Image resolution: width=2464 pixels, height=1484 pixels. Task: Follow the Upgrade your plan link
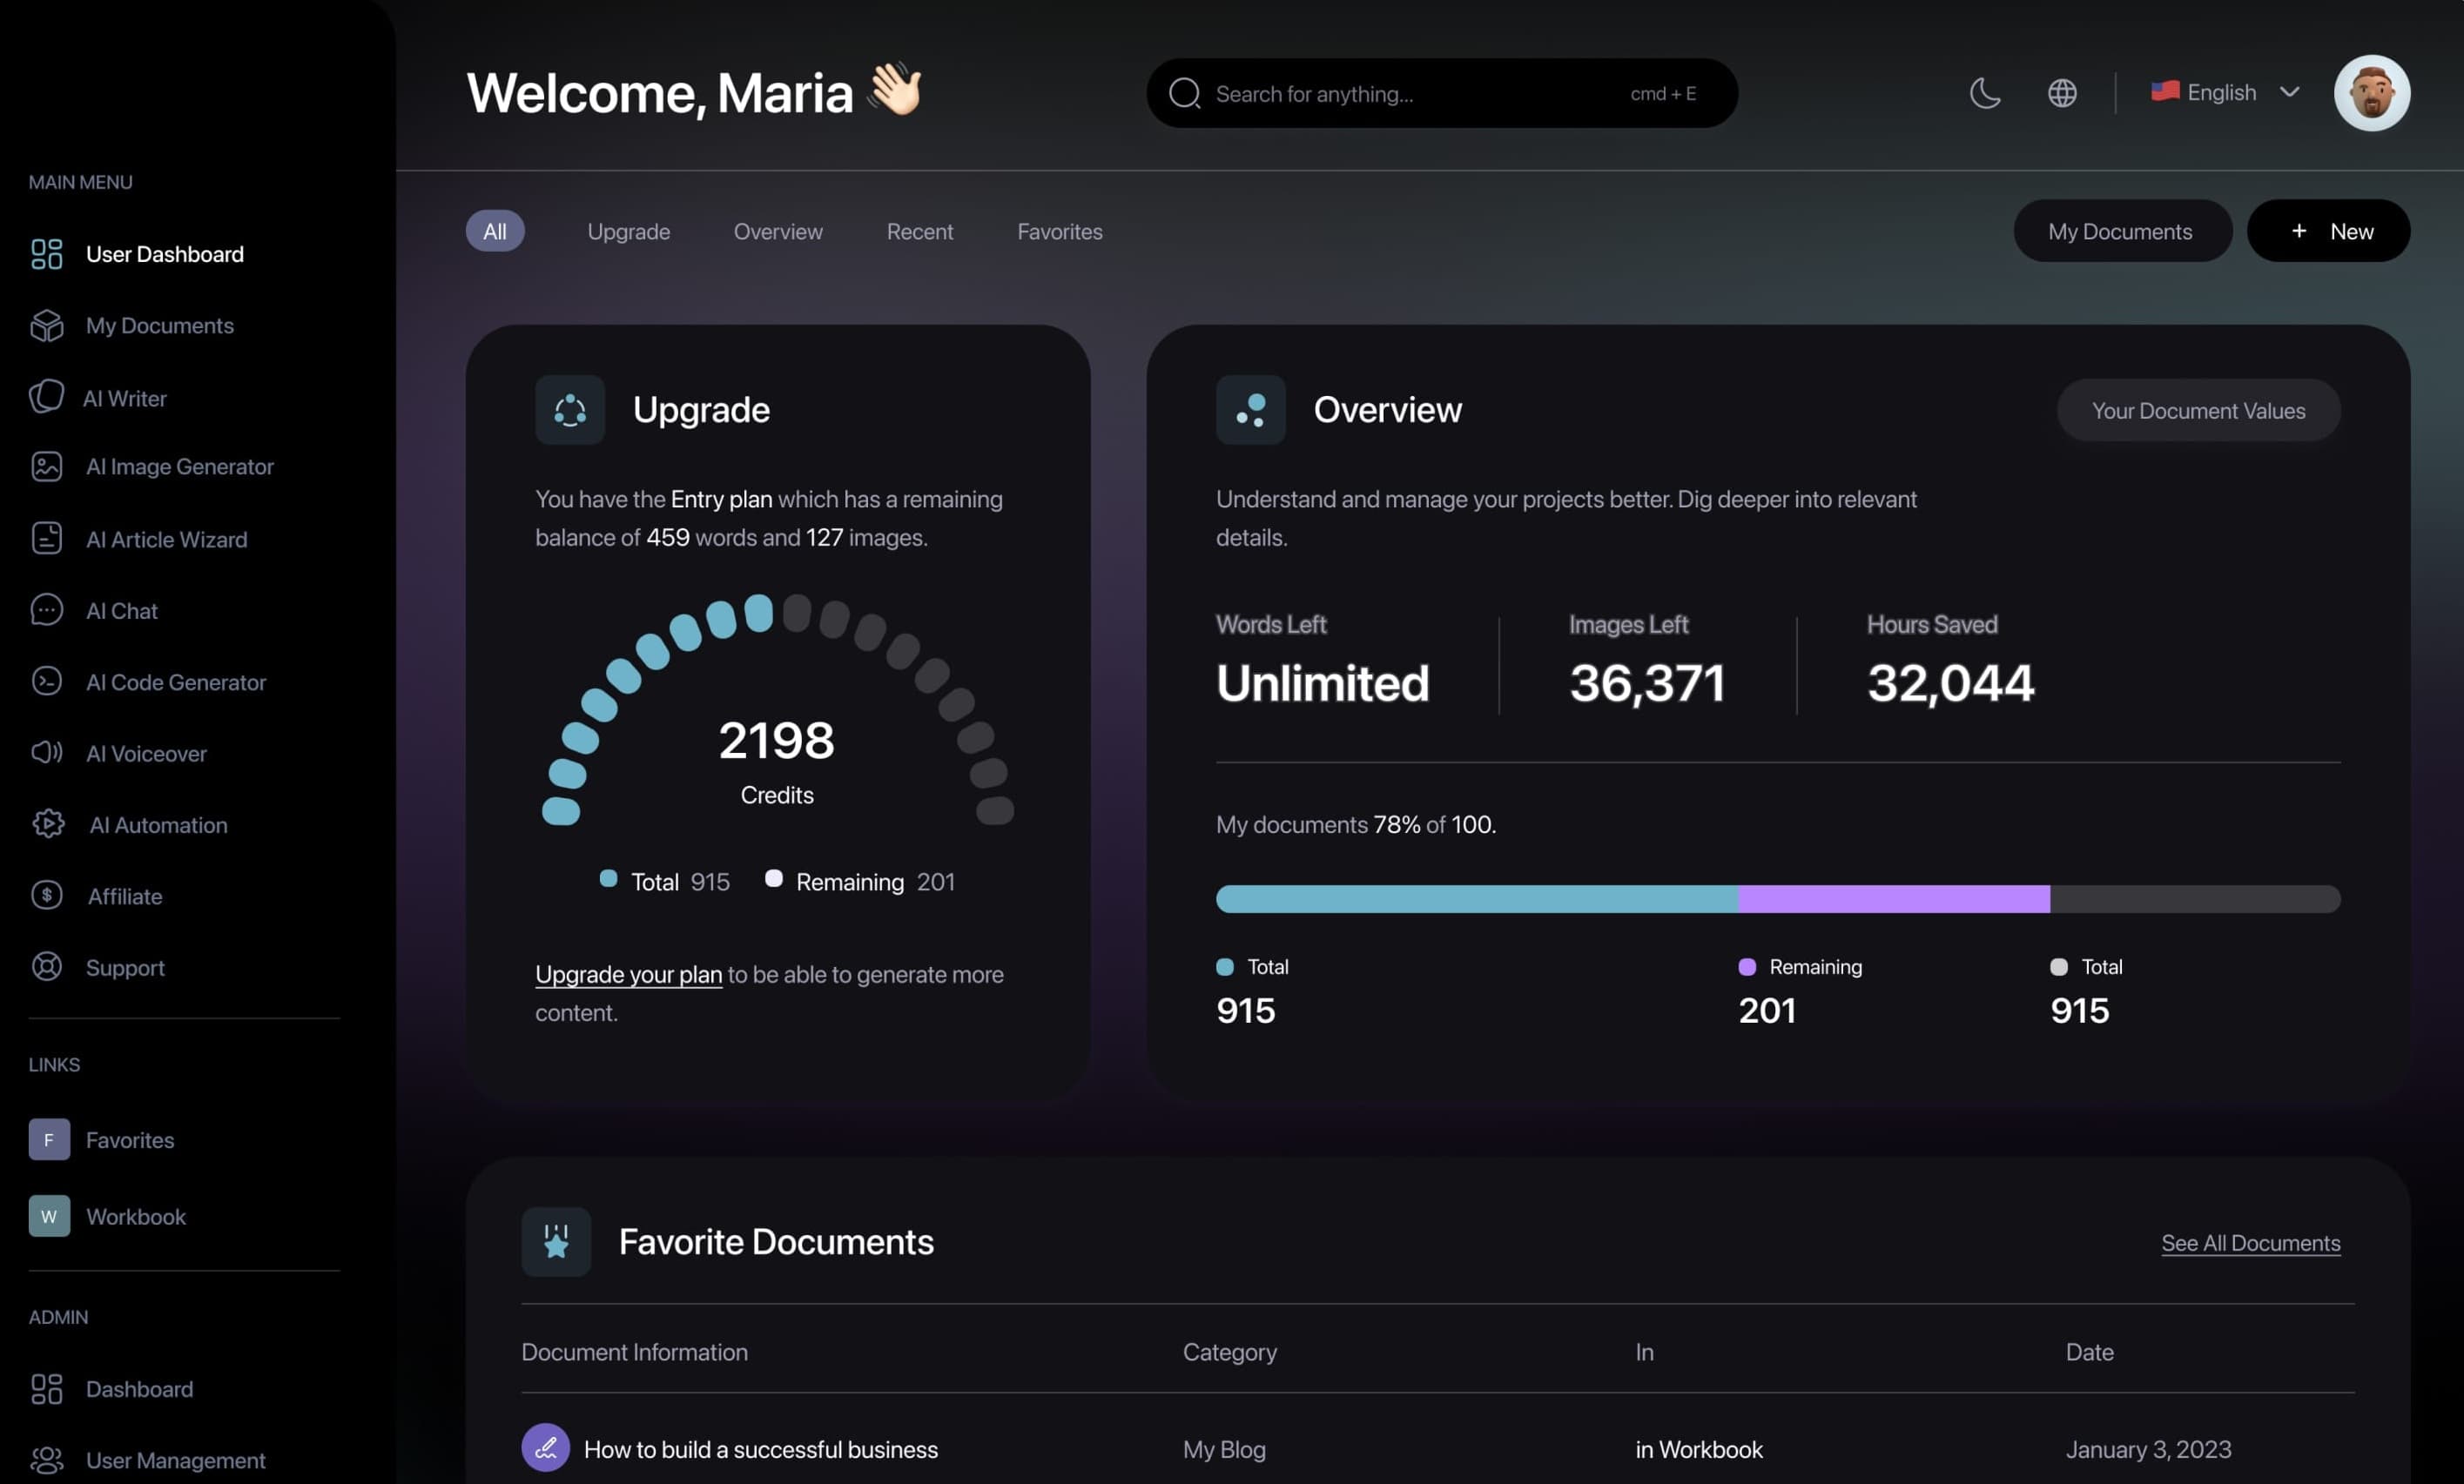point(628,973)
